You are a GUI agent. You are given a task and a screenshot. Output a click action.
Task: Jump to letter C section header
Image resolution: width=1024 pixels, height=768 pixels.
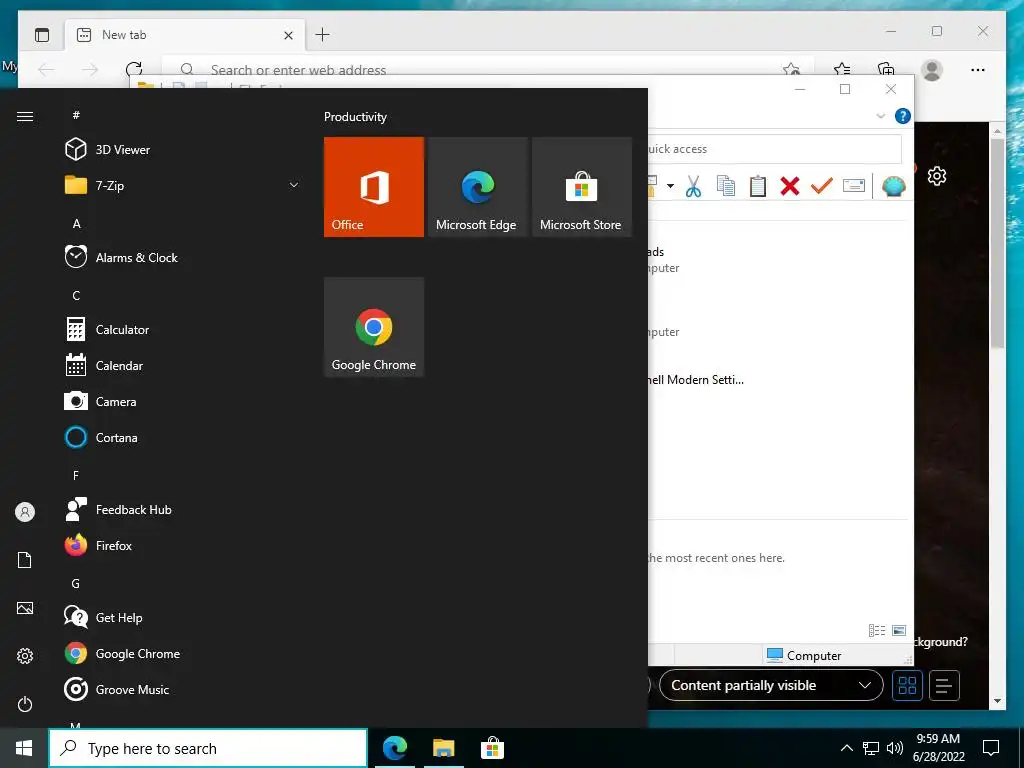point(76,295)
